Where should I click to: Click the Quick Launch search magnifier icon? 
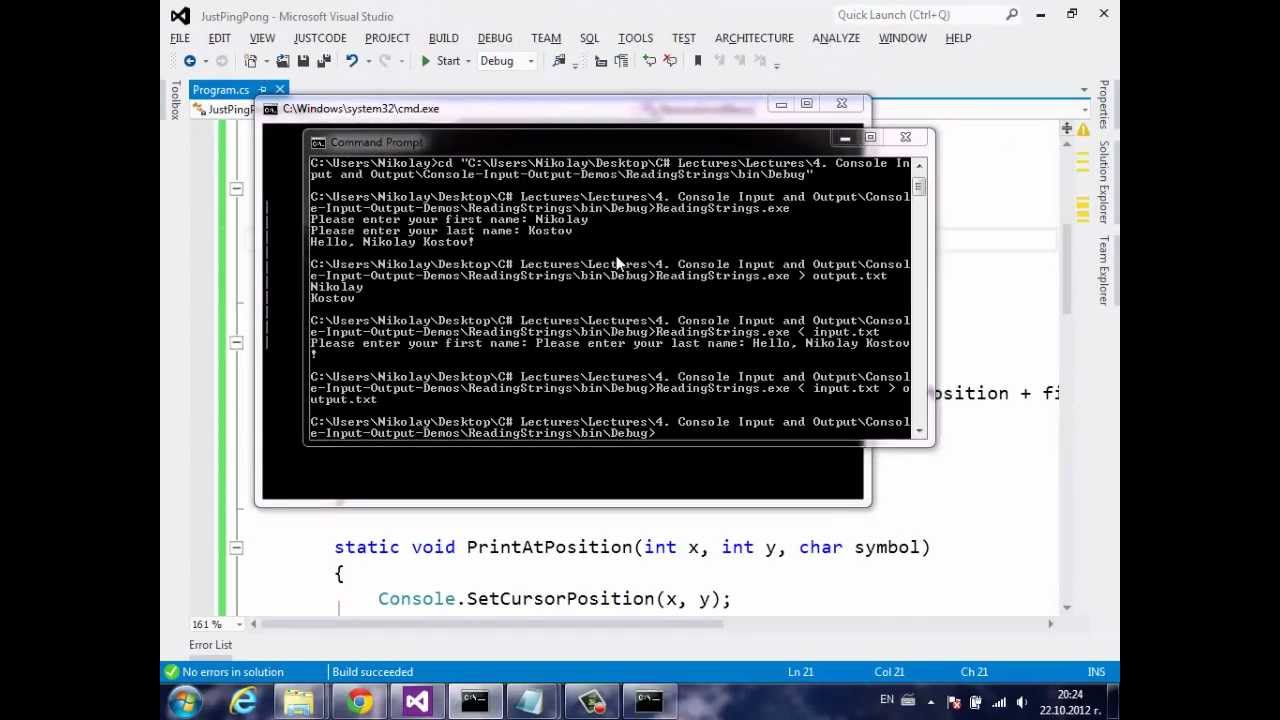(x=1012, y=15)
